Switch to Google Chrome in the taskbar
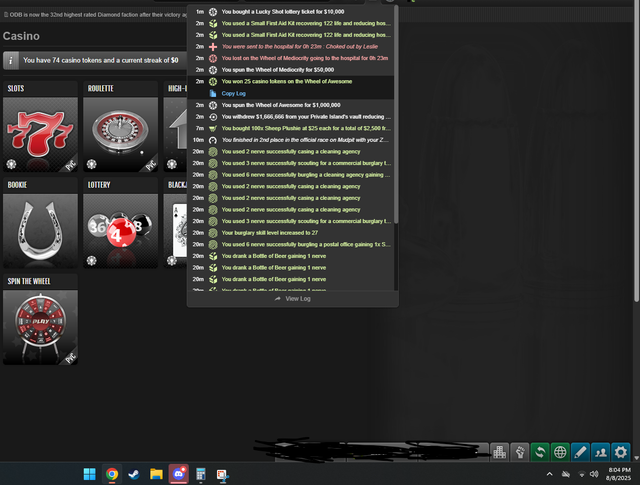640x485 pixels. pyautogui.click(x=112, y=474)
